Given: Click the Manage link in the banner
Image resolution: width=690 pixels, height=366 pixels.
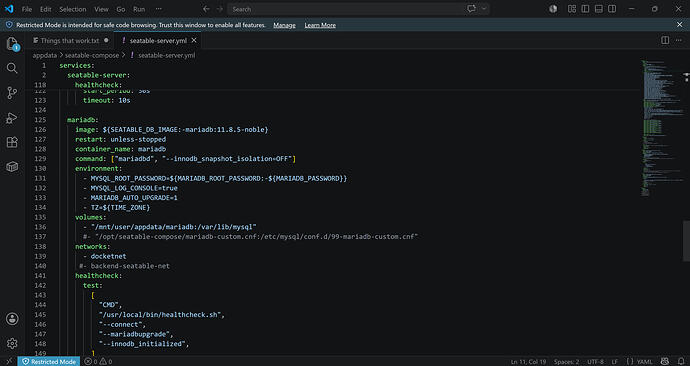Looking at the screenshot, I should pos(284,25).
